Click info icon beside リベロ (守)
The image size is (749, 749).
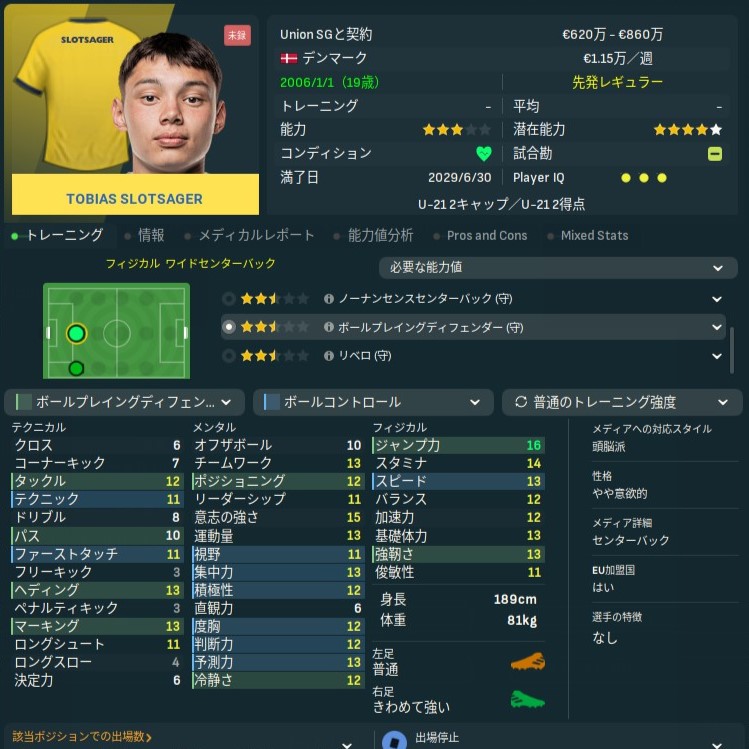tap(329, 356)
